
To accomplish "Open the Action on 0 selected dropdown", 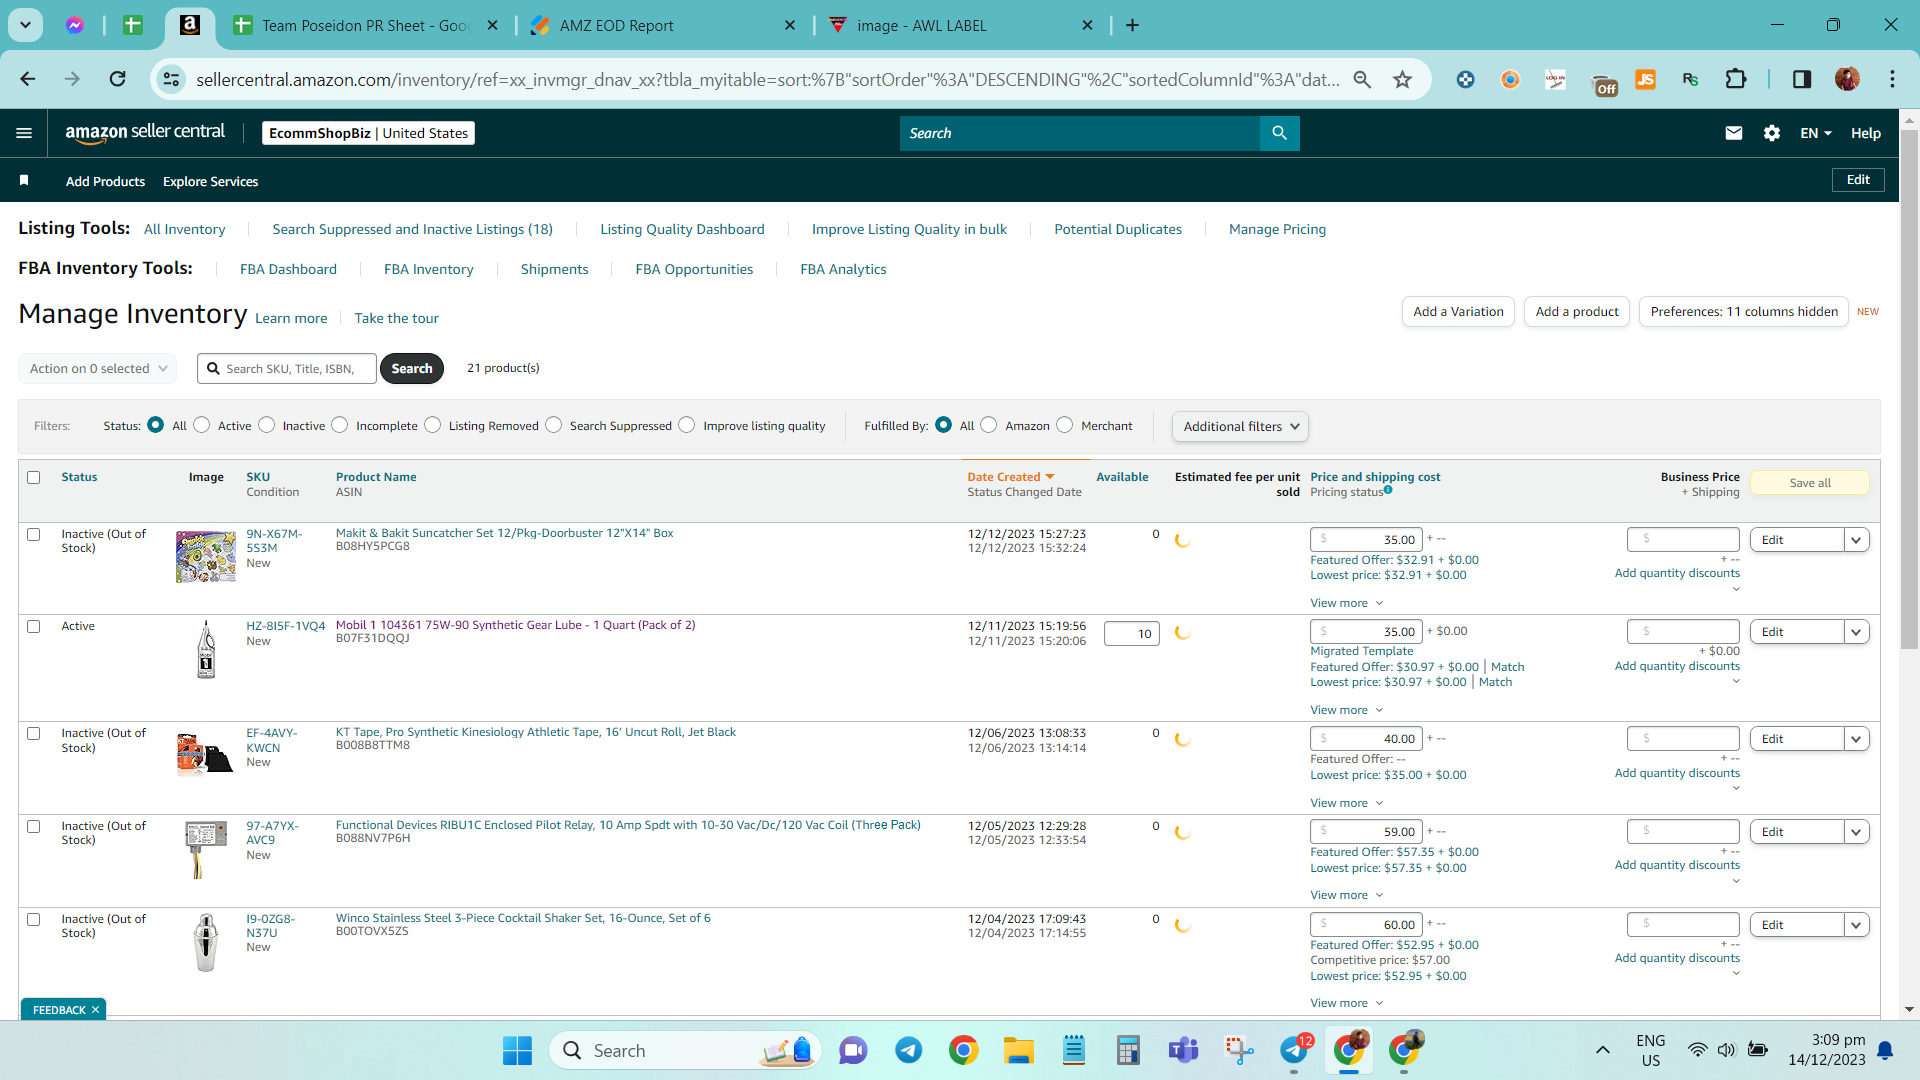I will 97,368.
